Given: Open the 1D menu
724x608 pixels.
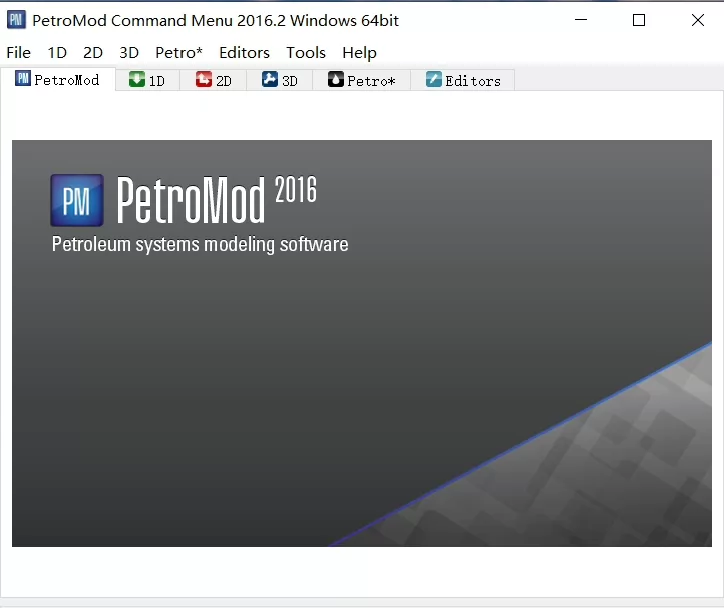Looking at the screenshot, I should (x=57, y=53).
